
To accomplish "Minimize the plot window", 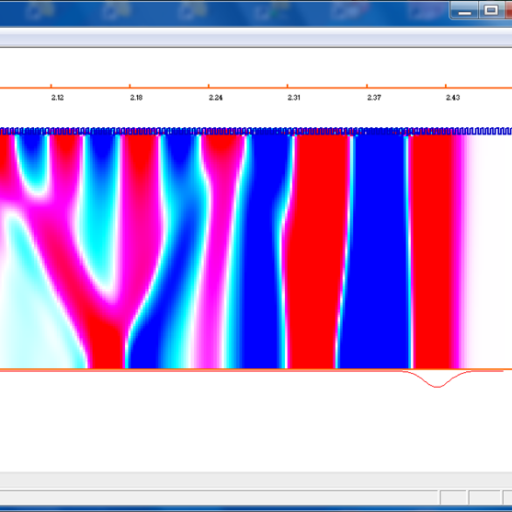I will [465, 11].
